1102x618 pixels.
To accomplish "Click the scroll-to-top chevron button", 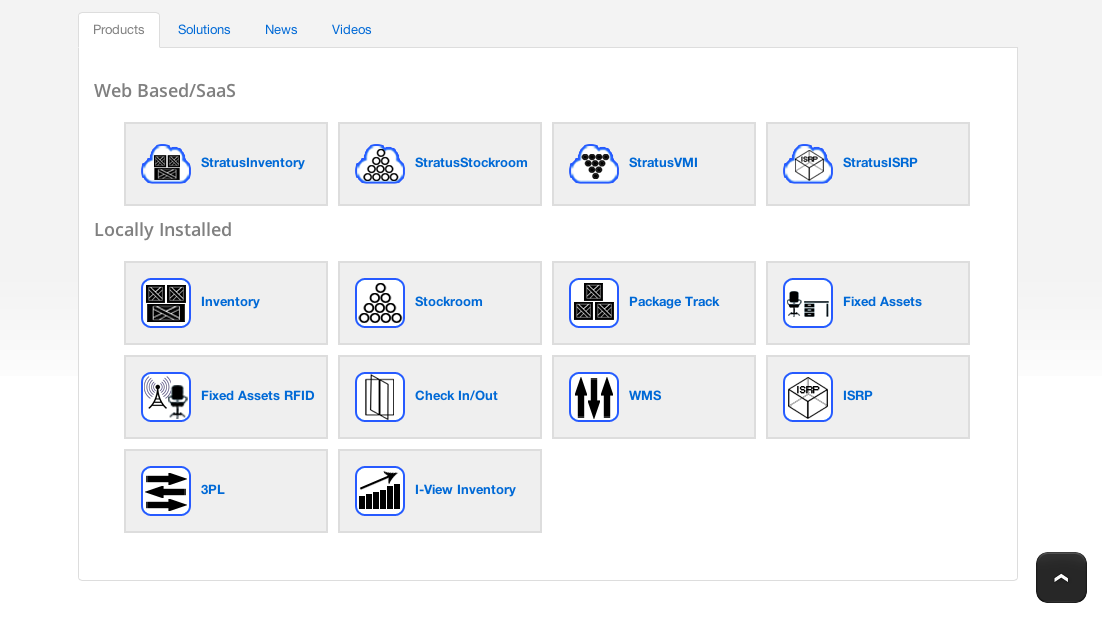I will pyautogui.click(x=1061, y=578).
